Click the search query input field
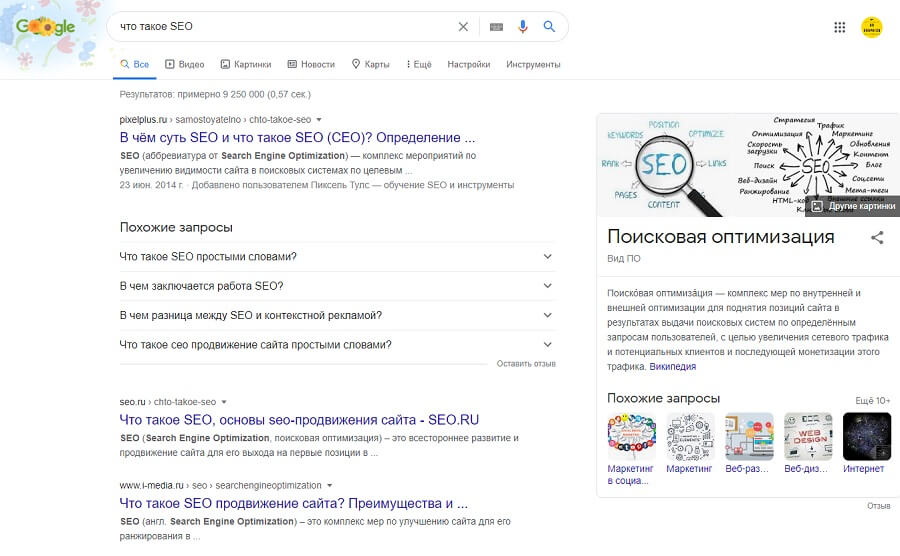This screenshot has width=900, height=556. pos(280,27)
